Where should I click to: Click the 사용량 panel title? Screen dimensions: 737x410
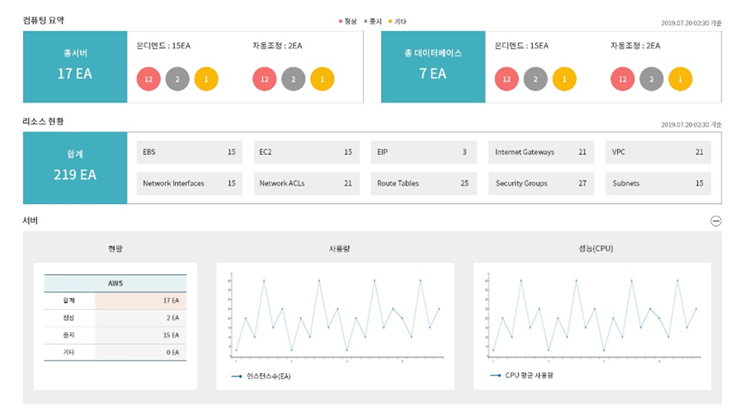pyautogui.click(x=339, y=248)
